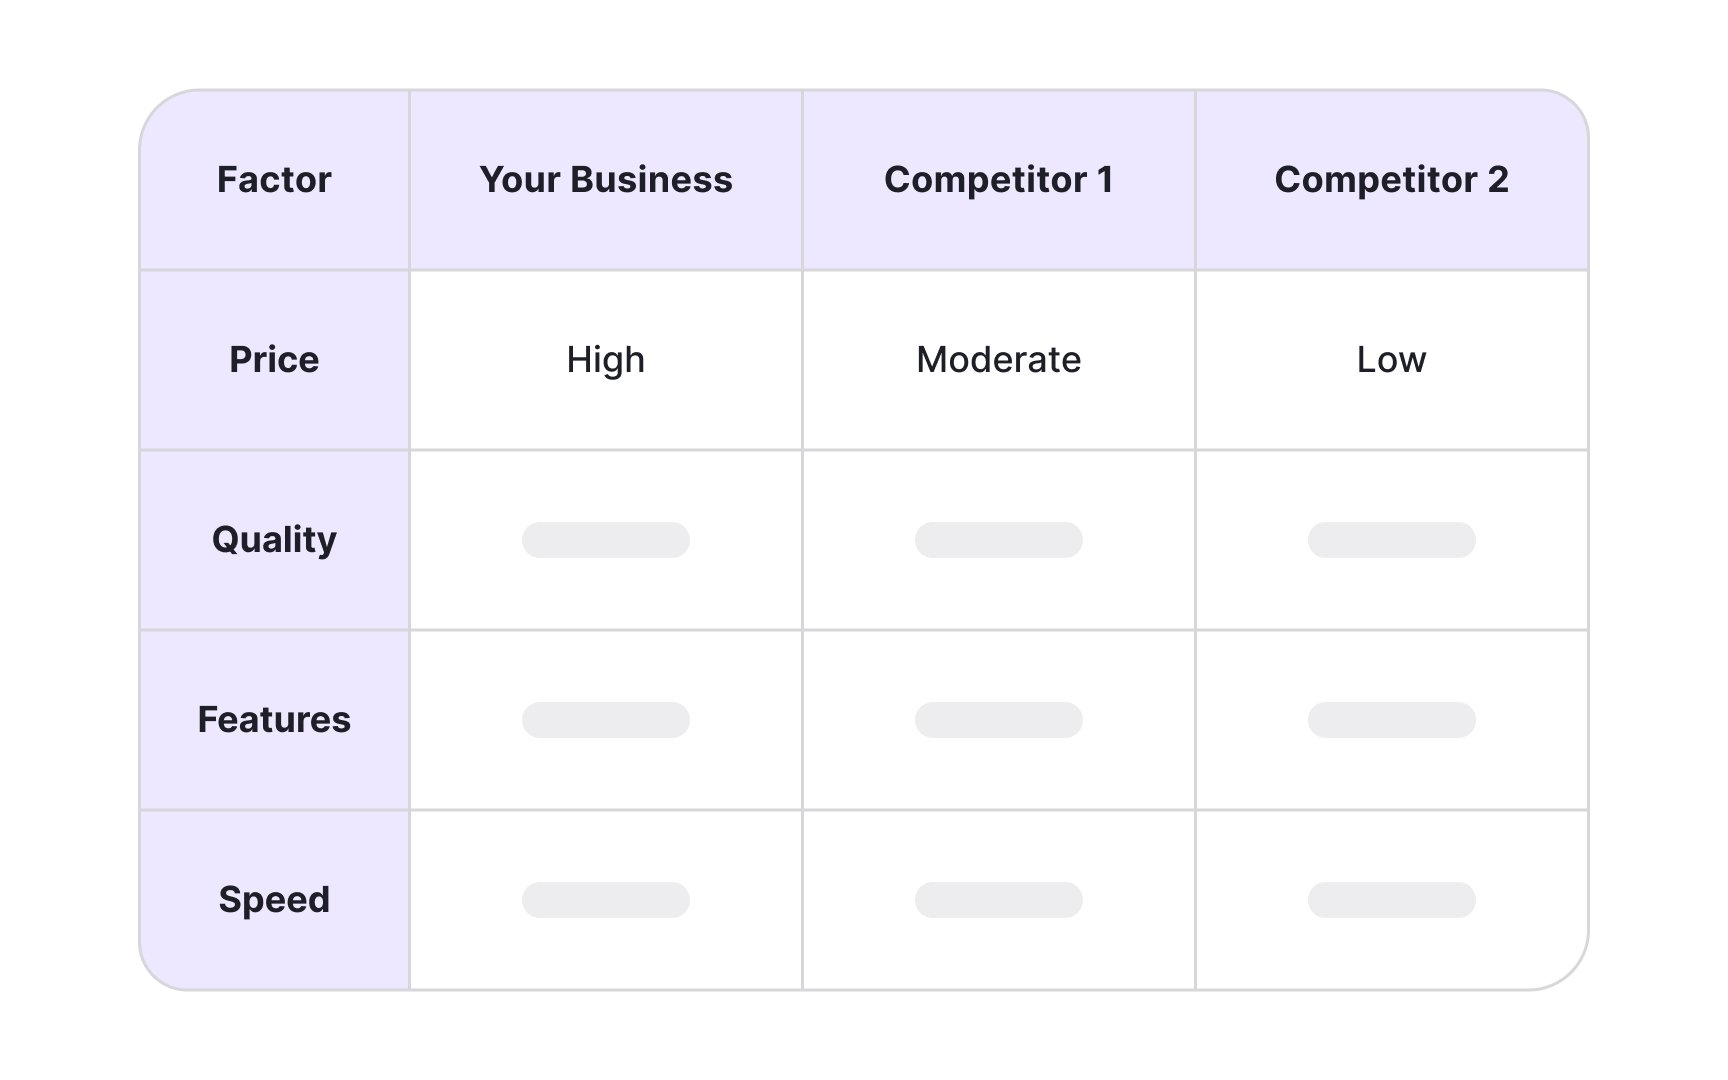This screenshot has width=1728, height=1080.
Task: Select the Price row label
Action: point(274,360)
